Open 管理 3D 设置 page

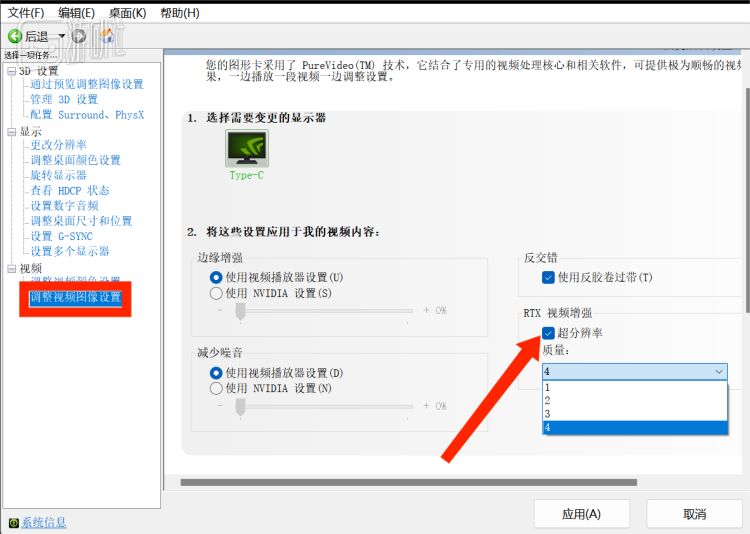(64, 100)
